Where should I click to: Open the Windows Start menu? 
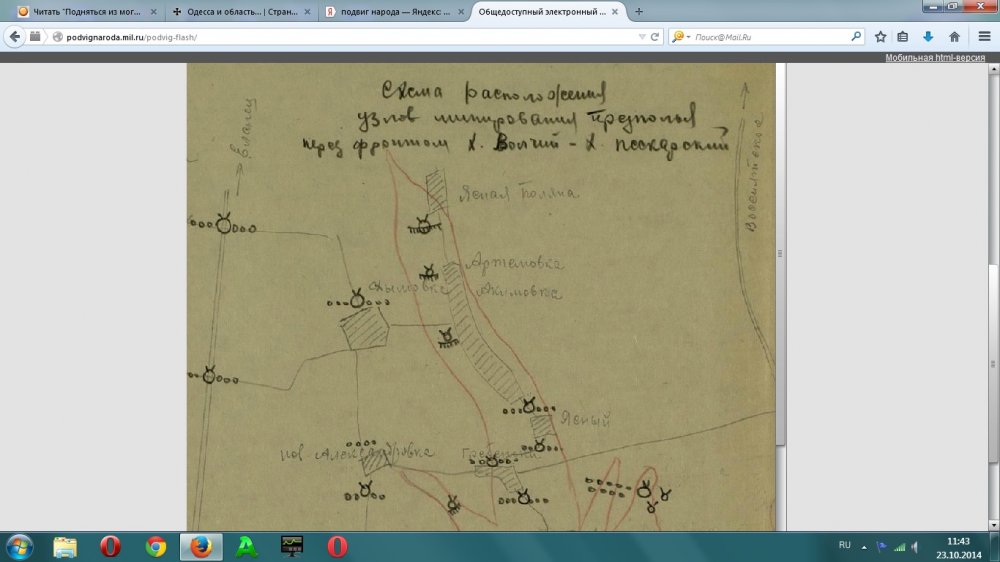pyautogui.click(x=20, y=547)
